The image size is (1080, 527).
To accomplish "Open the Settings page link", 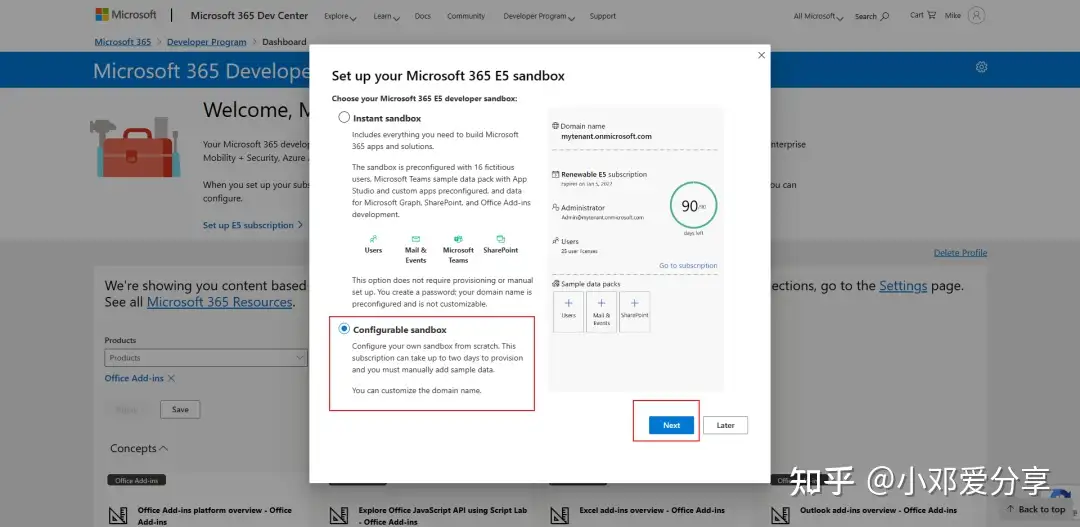I will (903, 286).
